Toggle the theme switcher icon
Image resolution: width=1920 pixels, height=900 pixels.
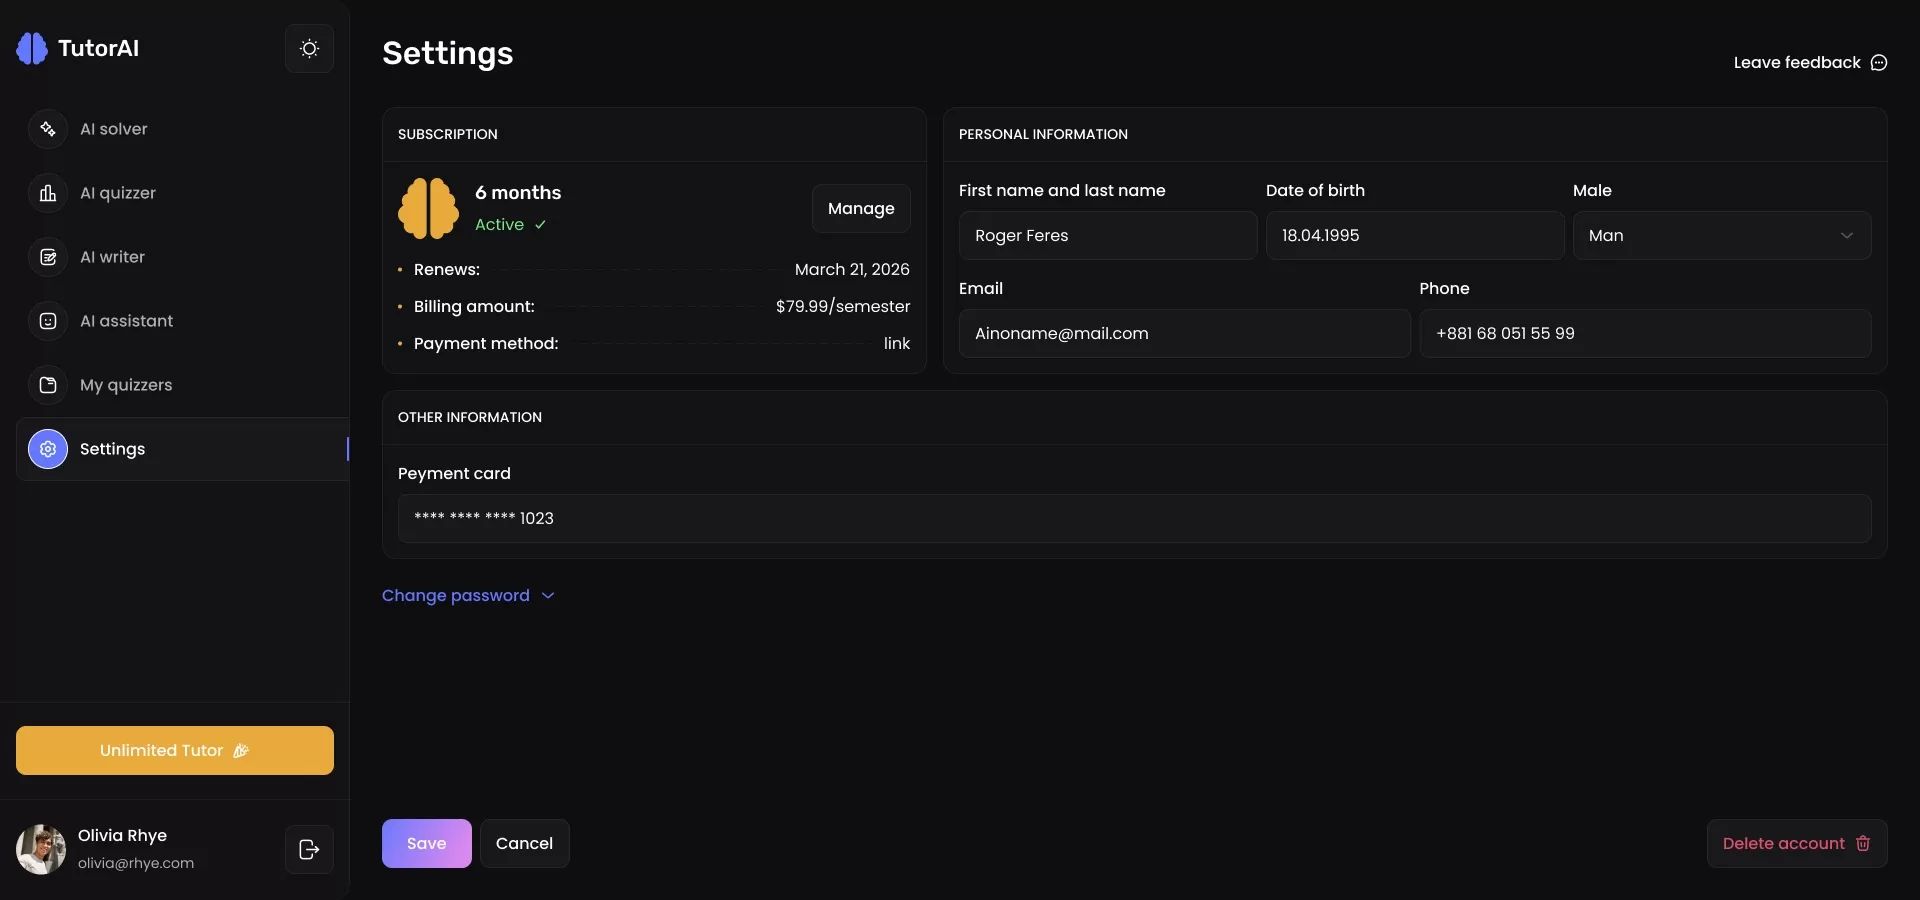(308, 48)
